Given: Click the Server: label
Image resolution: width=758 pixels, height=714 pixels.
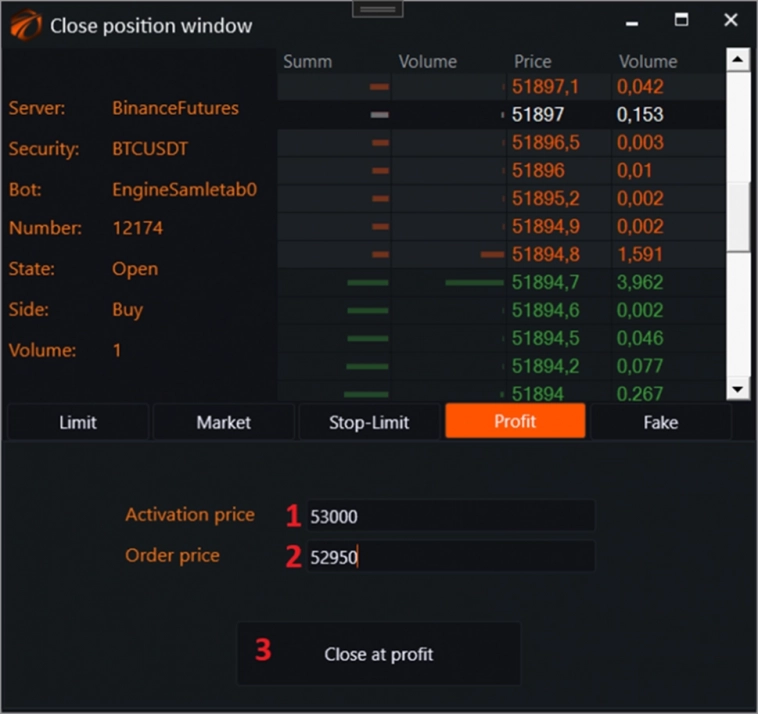Looking at the screenshot, I should click(37, 108).
